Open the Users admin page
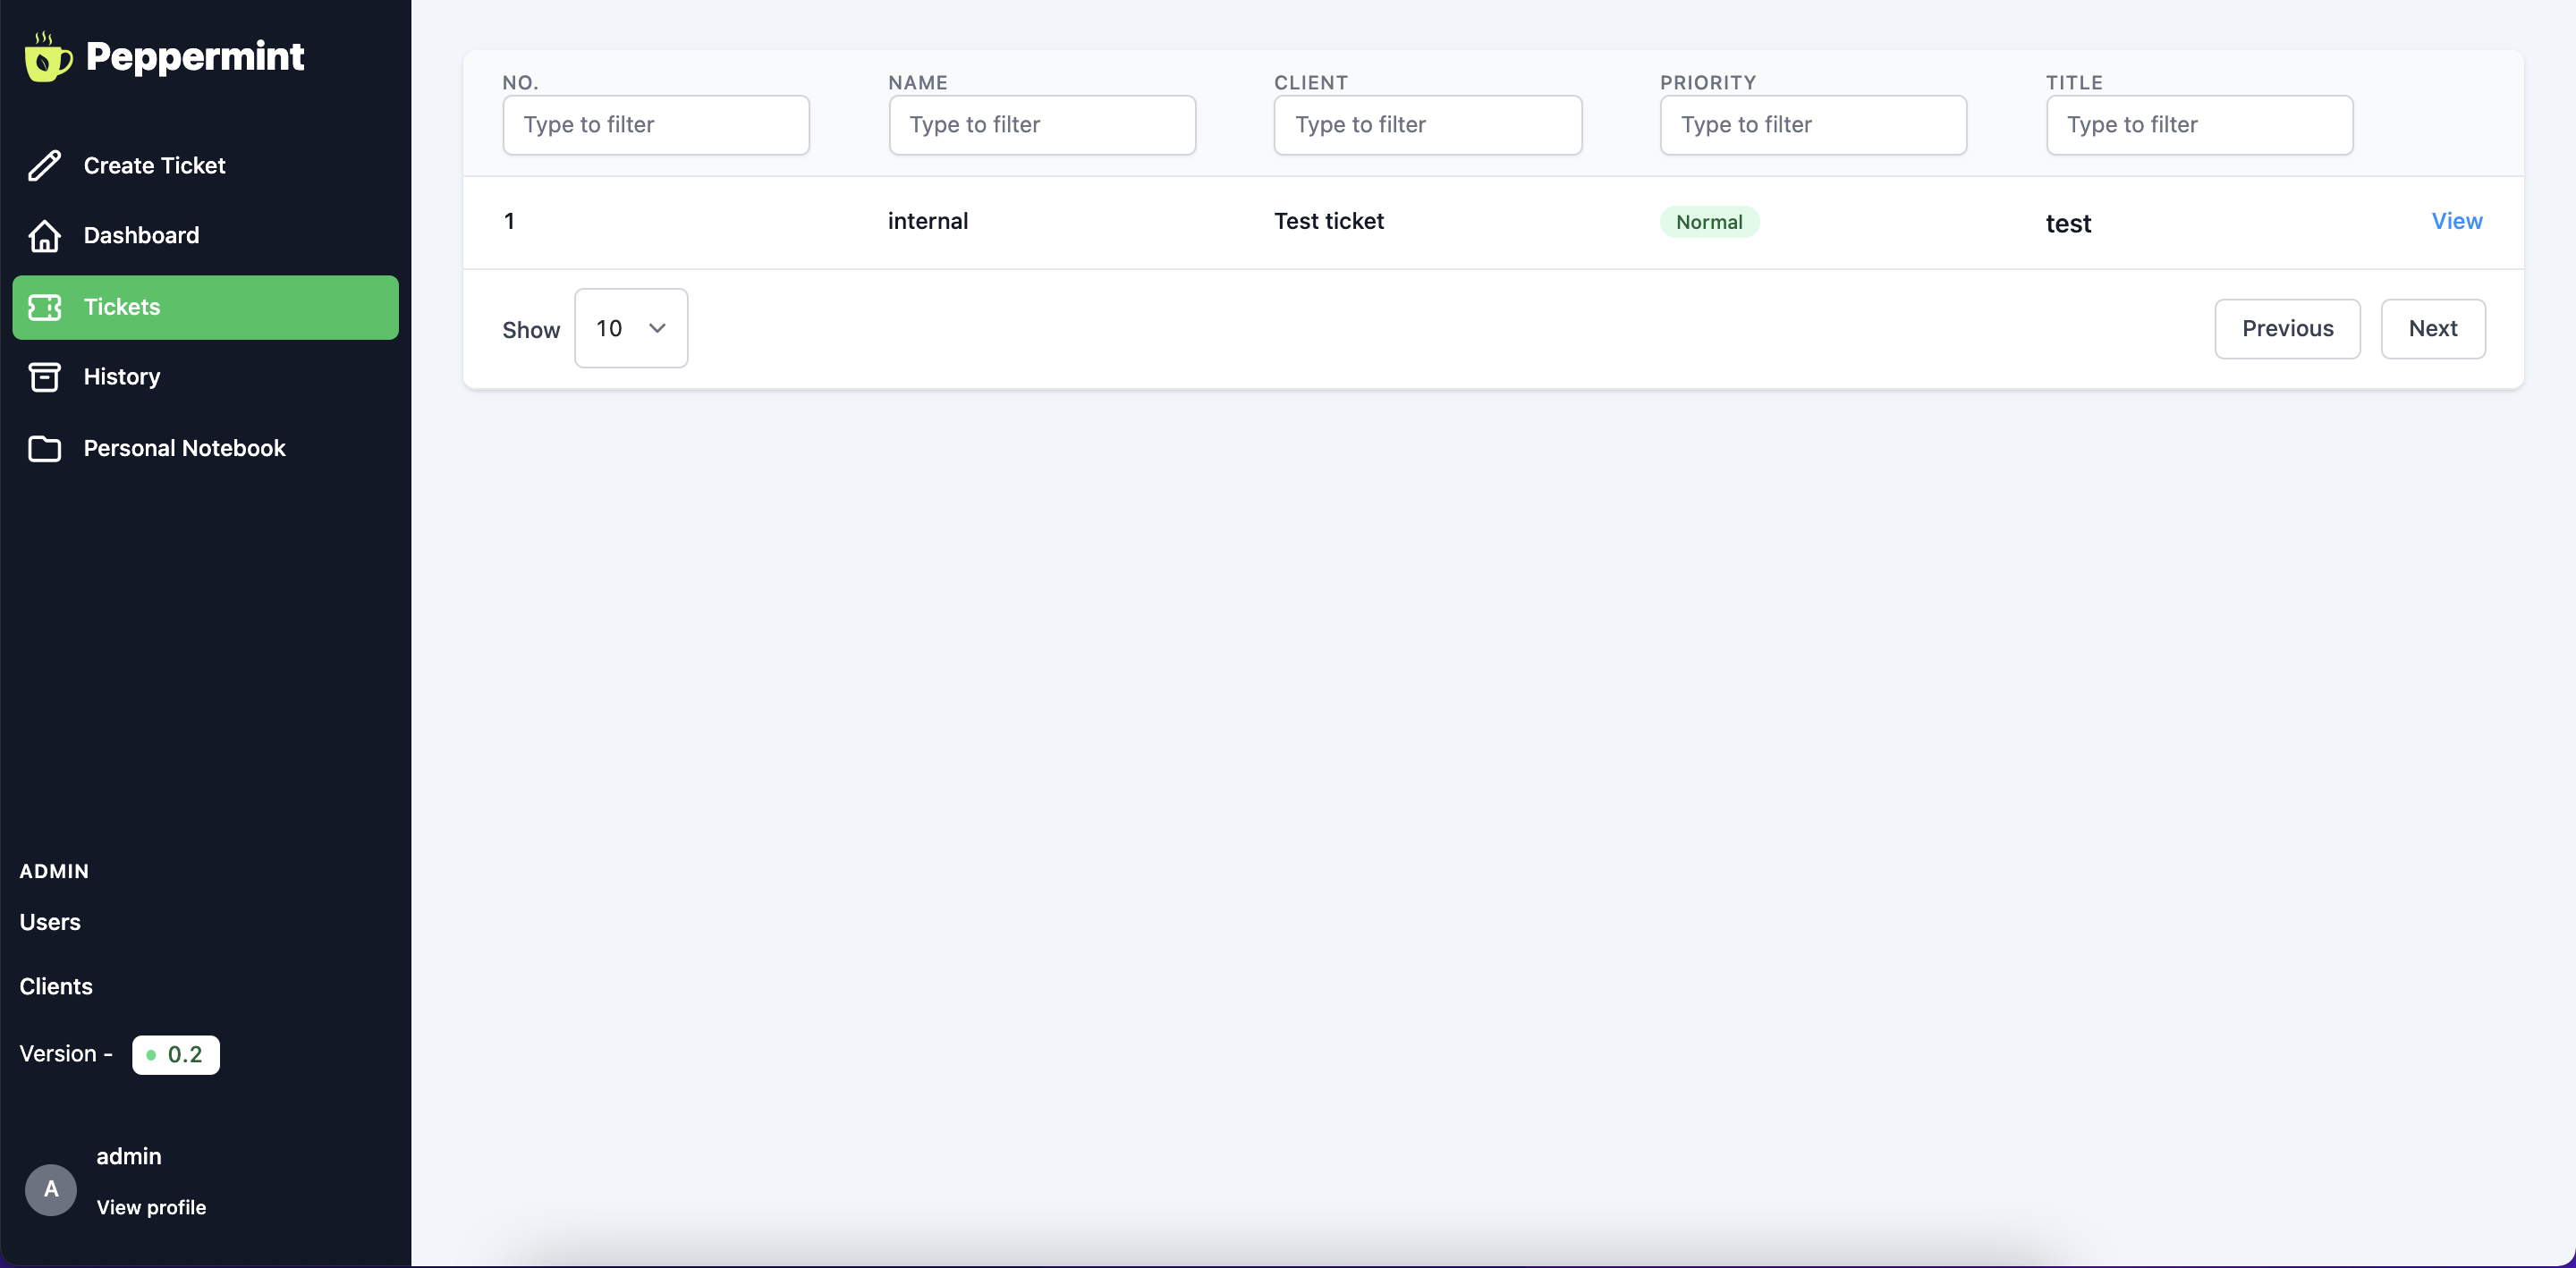 [x=50, y=922]
